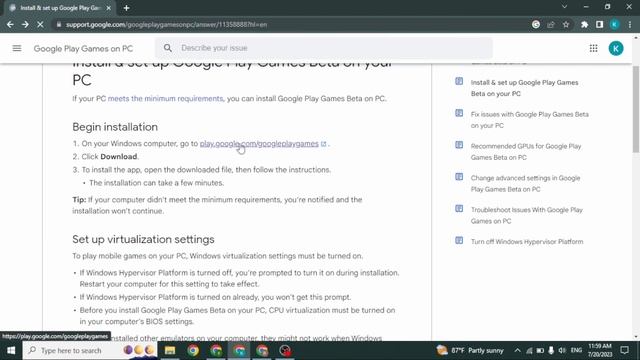Open the browser extensions puzzle icon
This screenshot has width=640, height=360.
click(x=584, y=24)
